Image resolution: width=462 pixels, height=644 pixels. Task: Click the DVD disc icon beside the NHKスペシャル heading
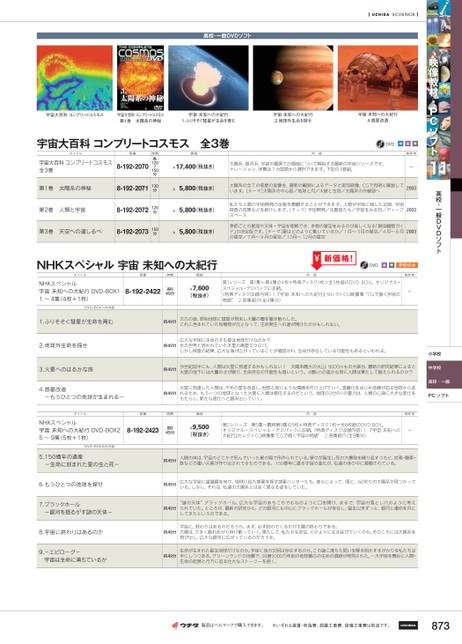[x=364, y=265]
